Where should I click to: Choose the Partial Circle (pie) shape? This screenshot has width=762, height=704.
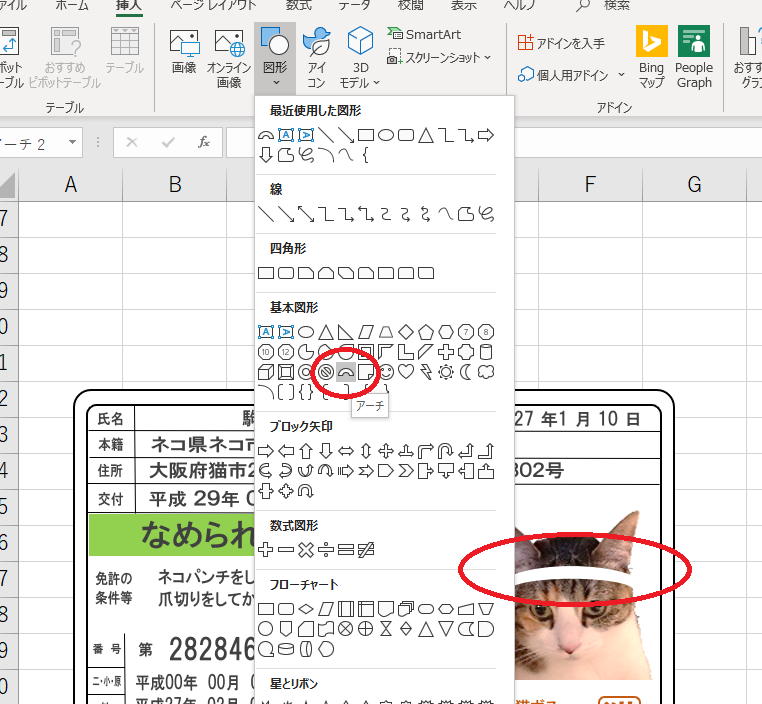[306, 352]
